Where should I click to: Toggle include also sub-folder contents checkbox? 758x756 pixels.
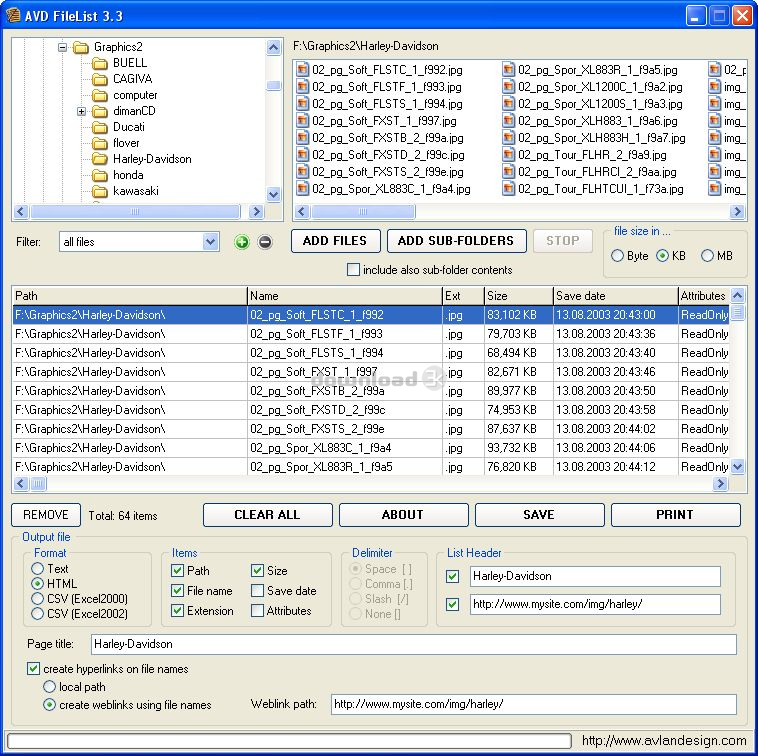[353, 270]
